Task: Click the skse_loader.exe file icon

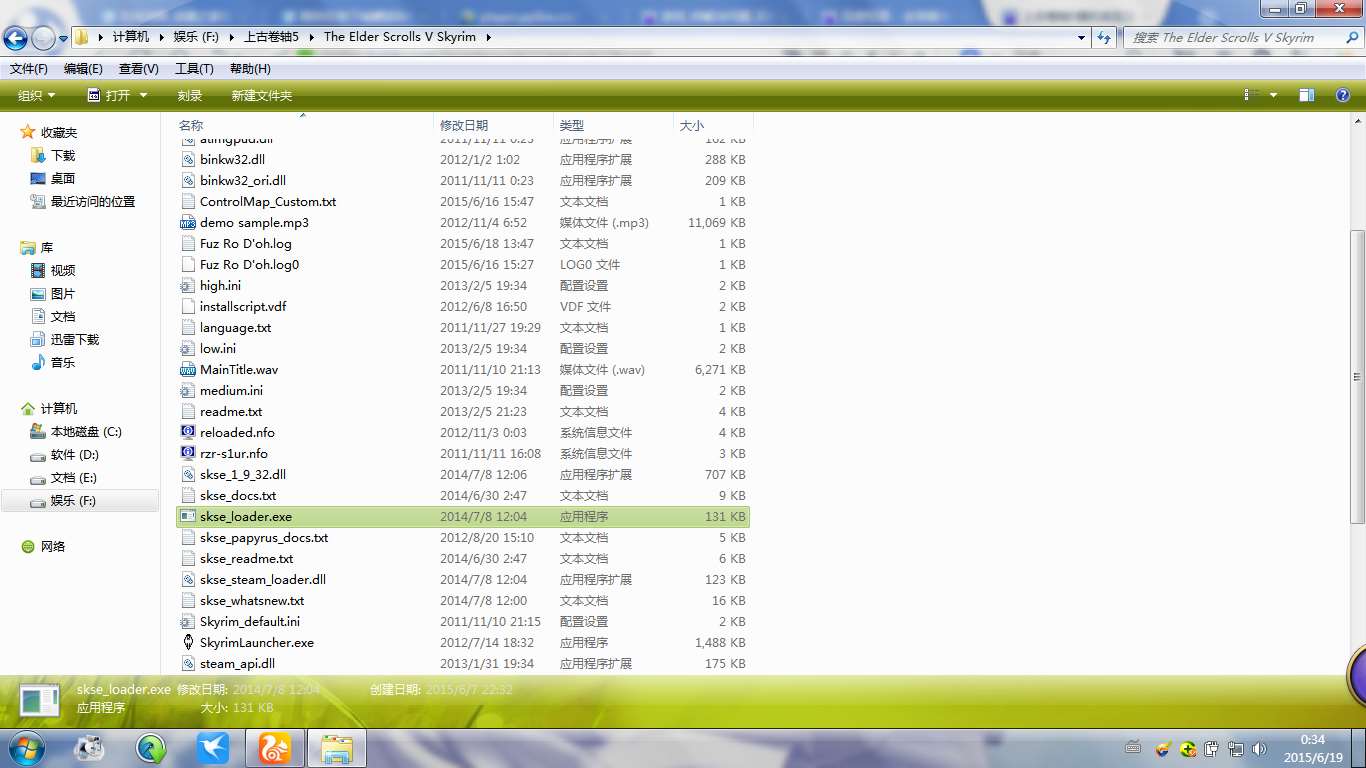Action: coord(188,517)
